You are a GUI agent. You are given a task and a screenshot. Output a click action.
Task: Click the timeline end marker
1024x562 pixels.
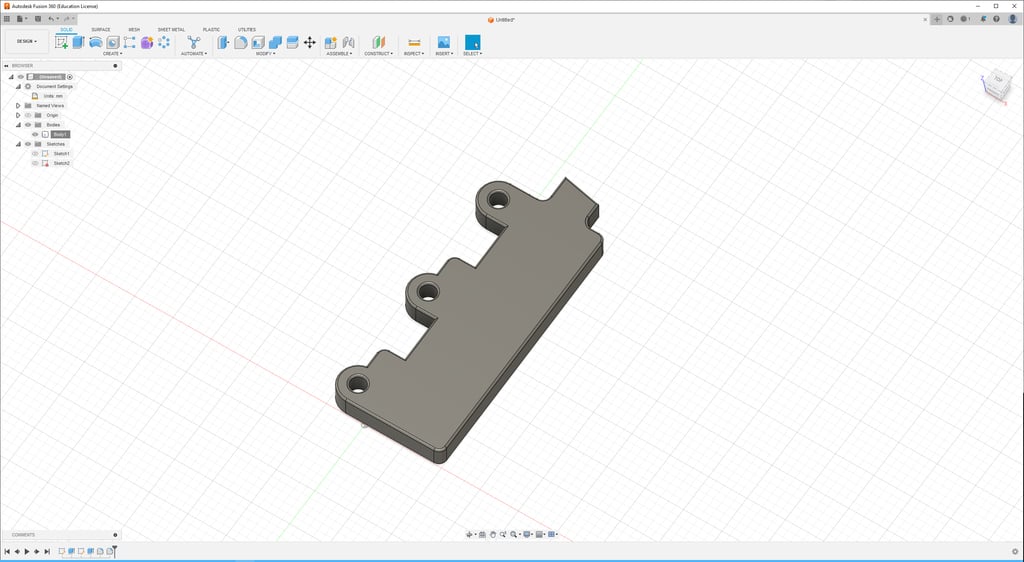click(x=115, y=551)
